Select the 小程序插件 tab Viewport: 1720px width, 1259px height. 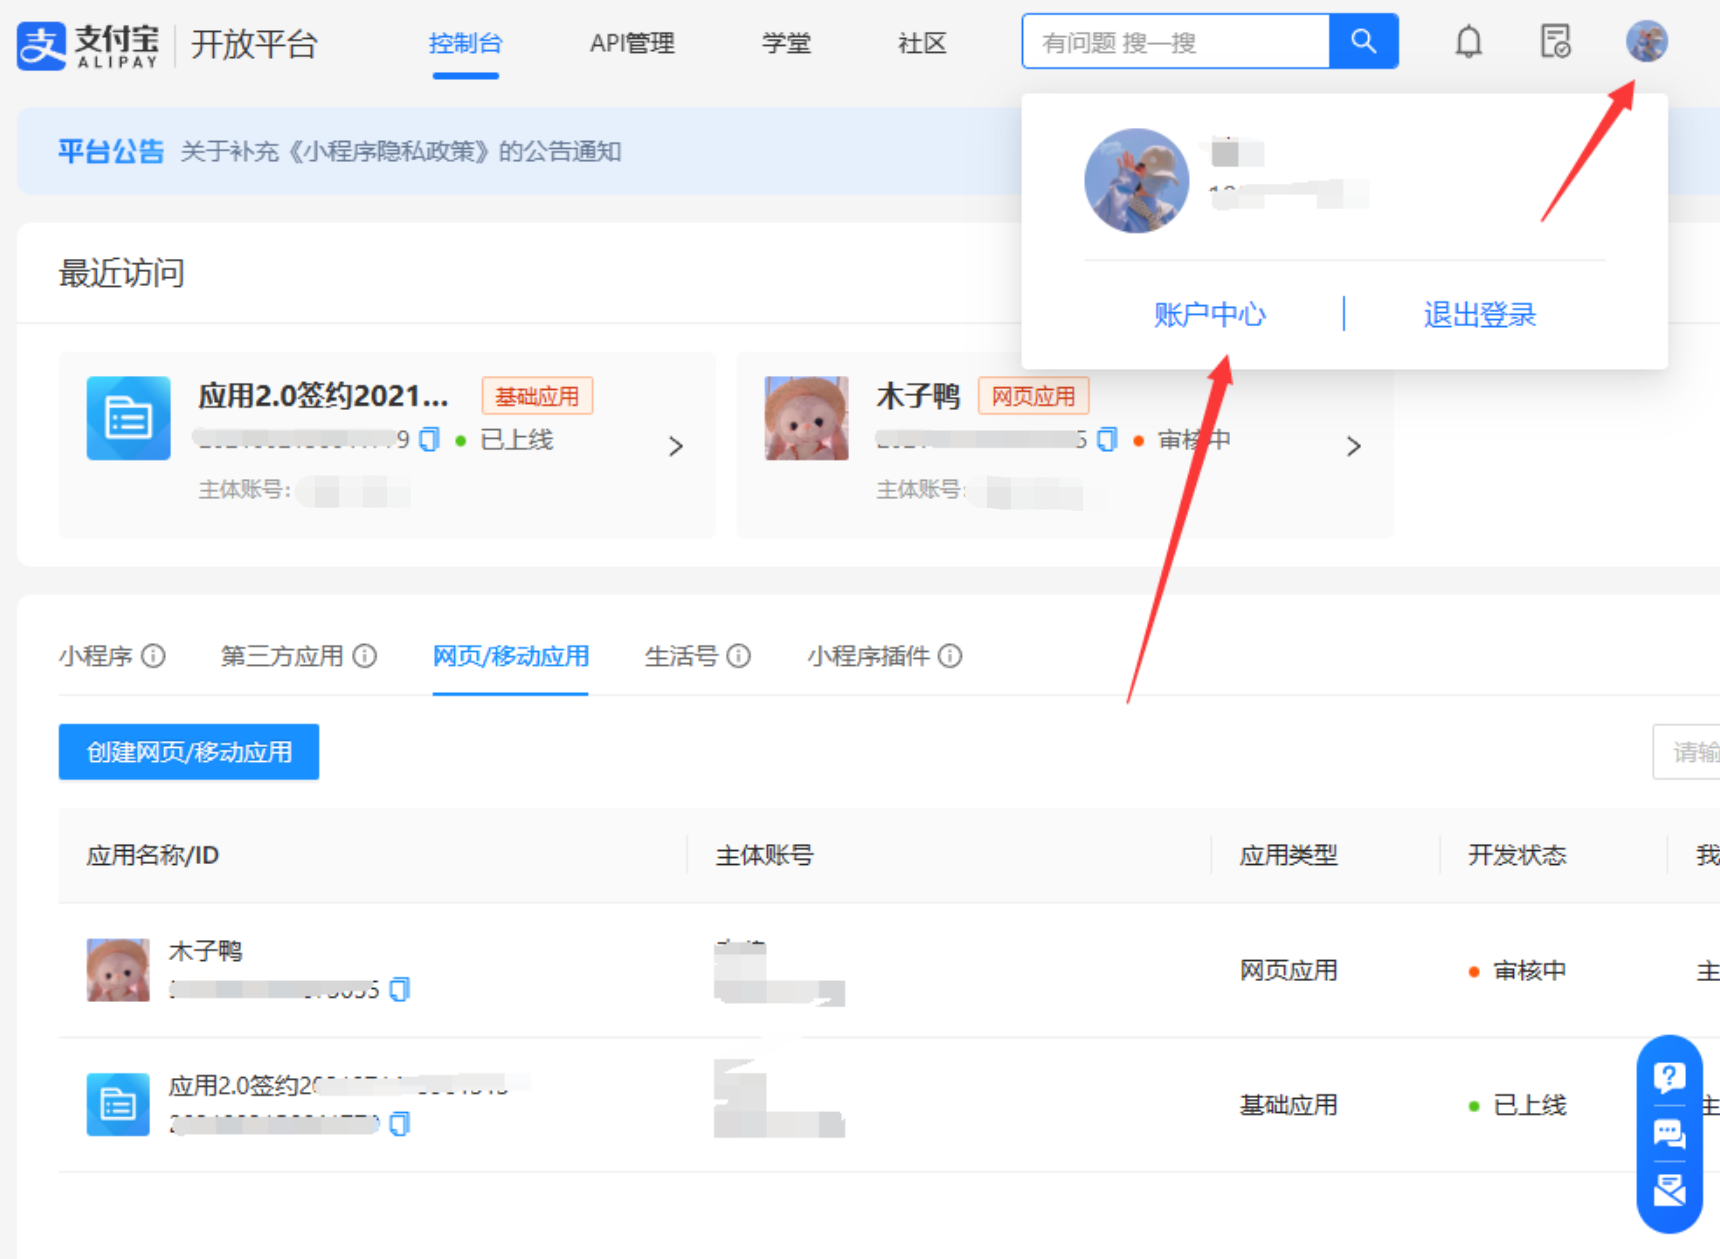868,656
